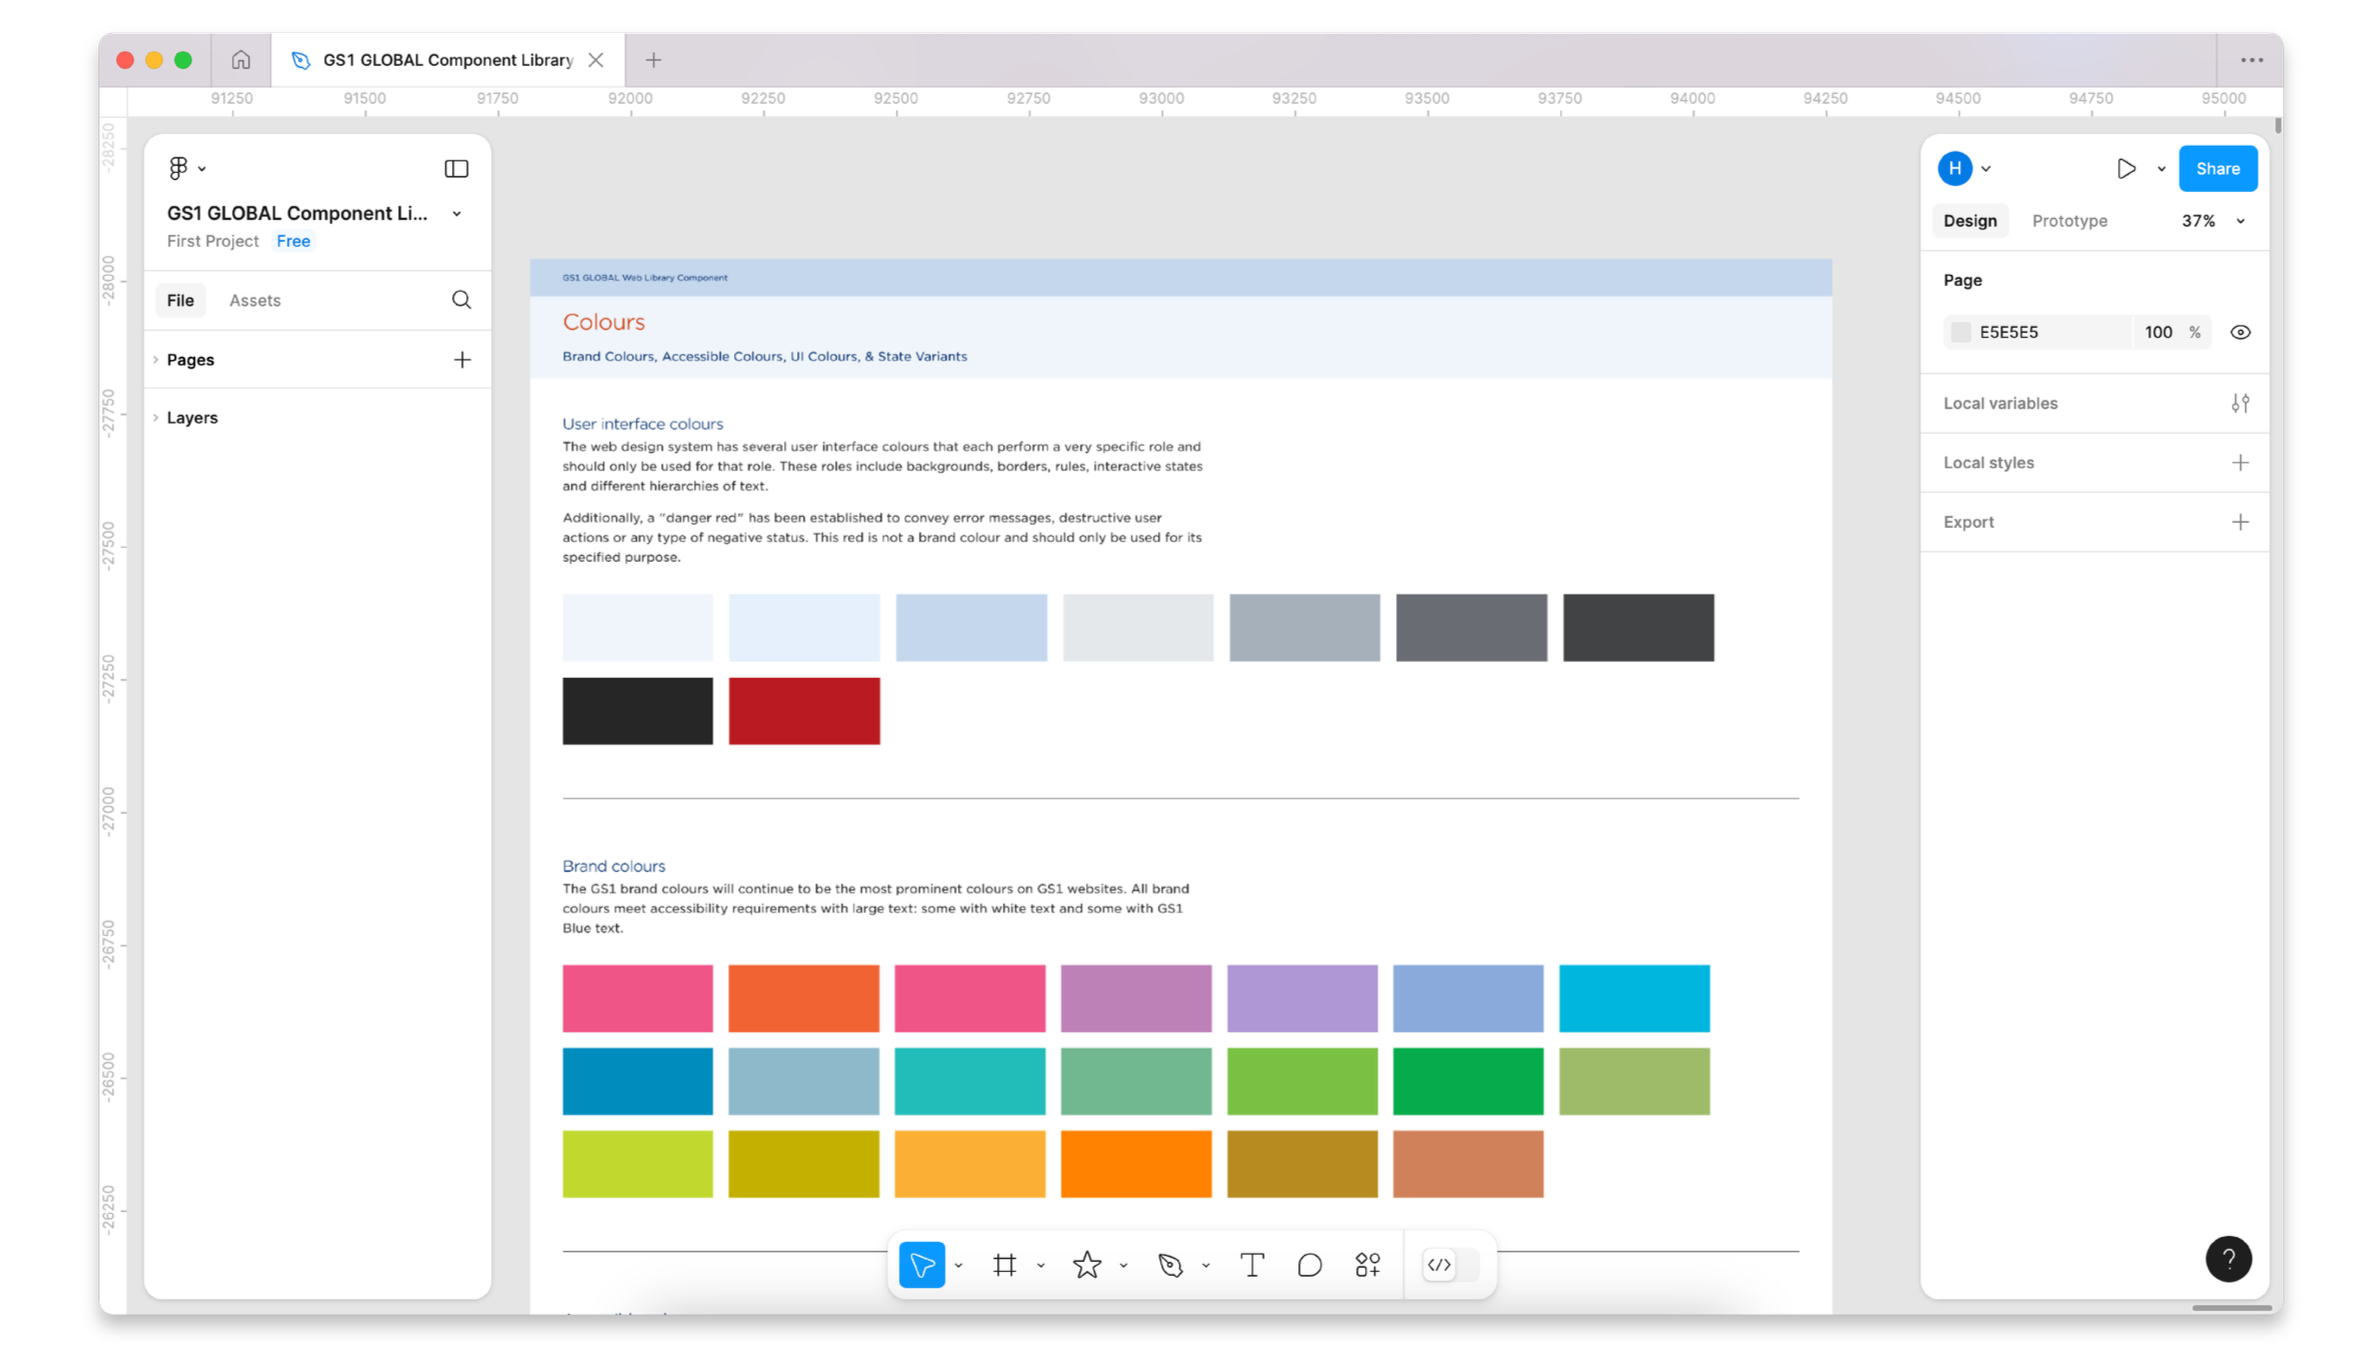The image size is (2377, 1355).
Task: Add a new page with plus button
Action: [461, 360]
